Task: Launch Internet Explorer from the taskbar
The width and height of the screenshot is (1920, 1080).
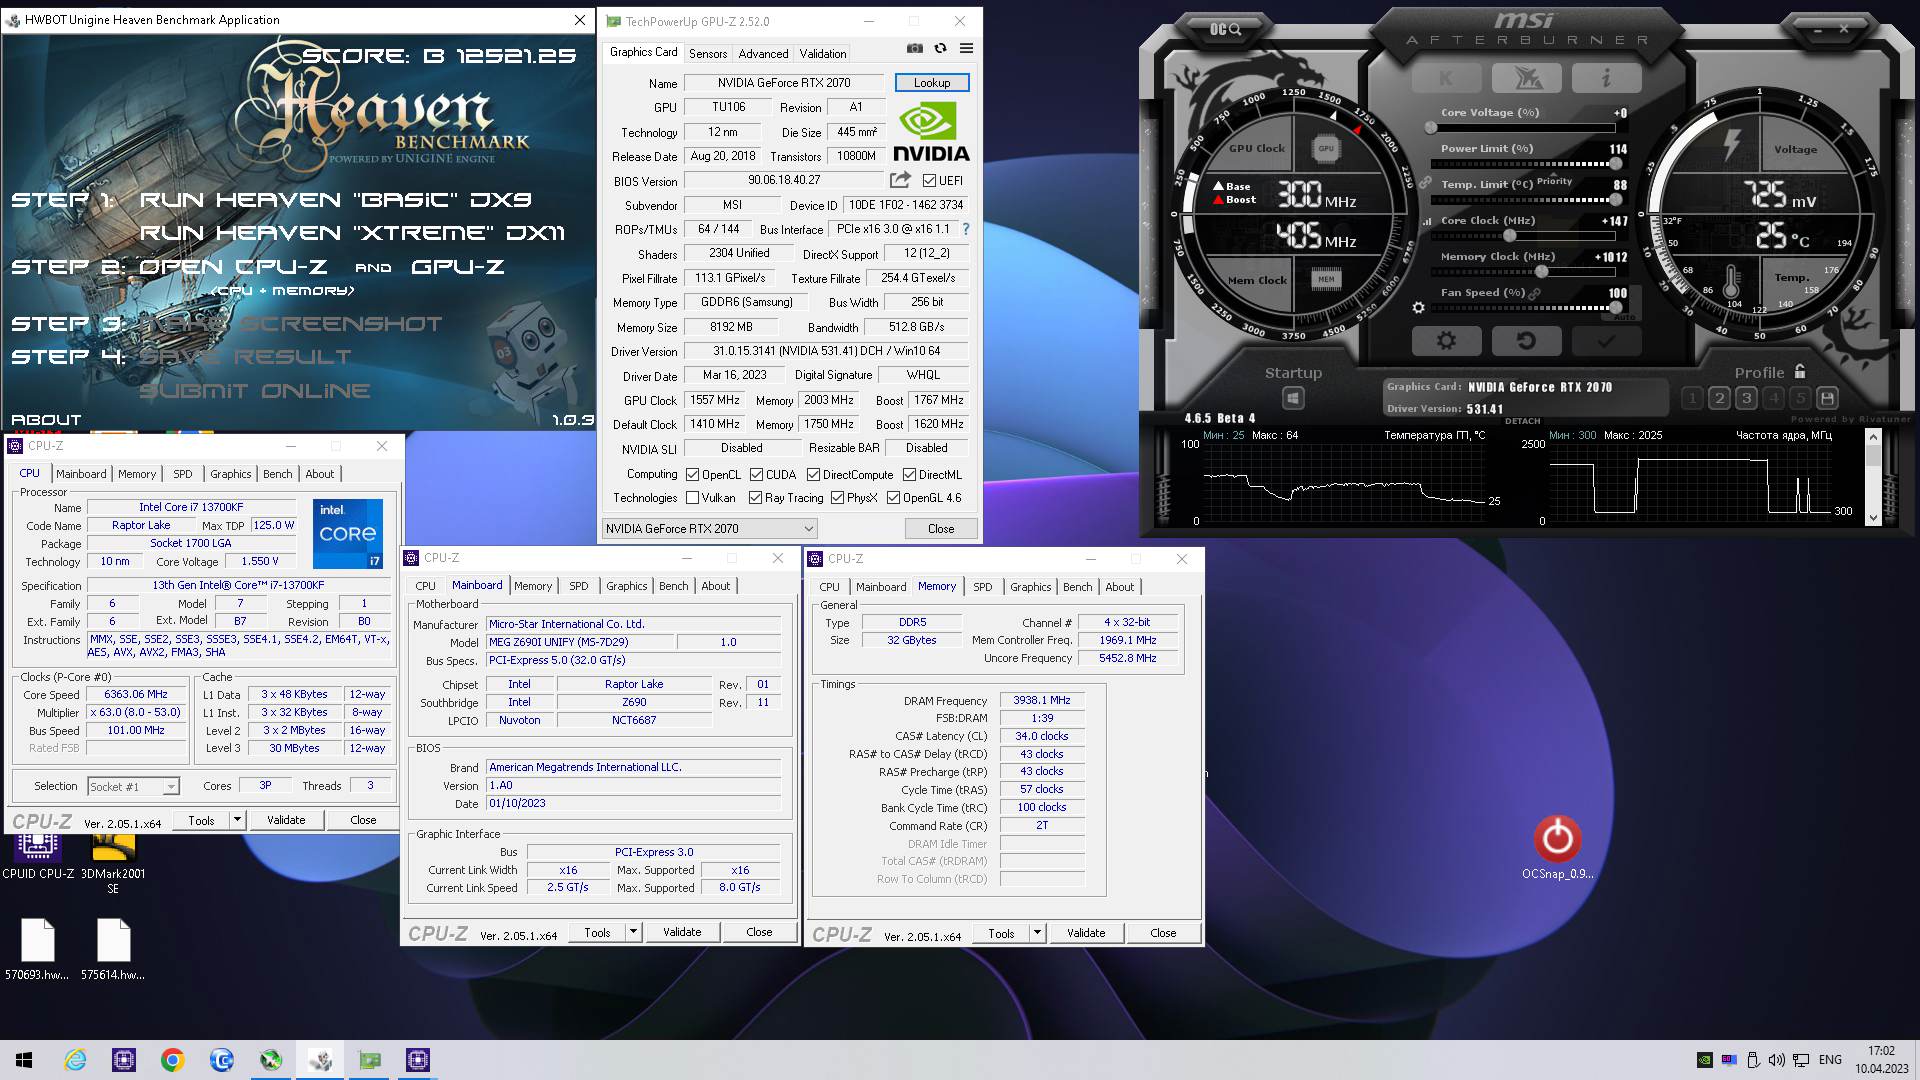Action: [x=75, y=1060]
